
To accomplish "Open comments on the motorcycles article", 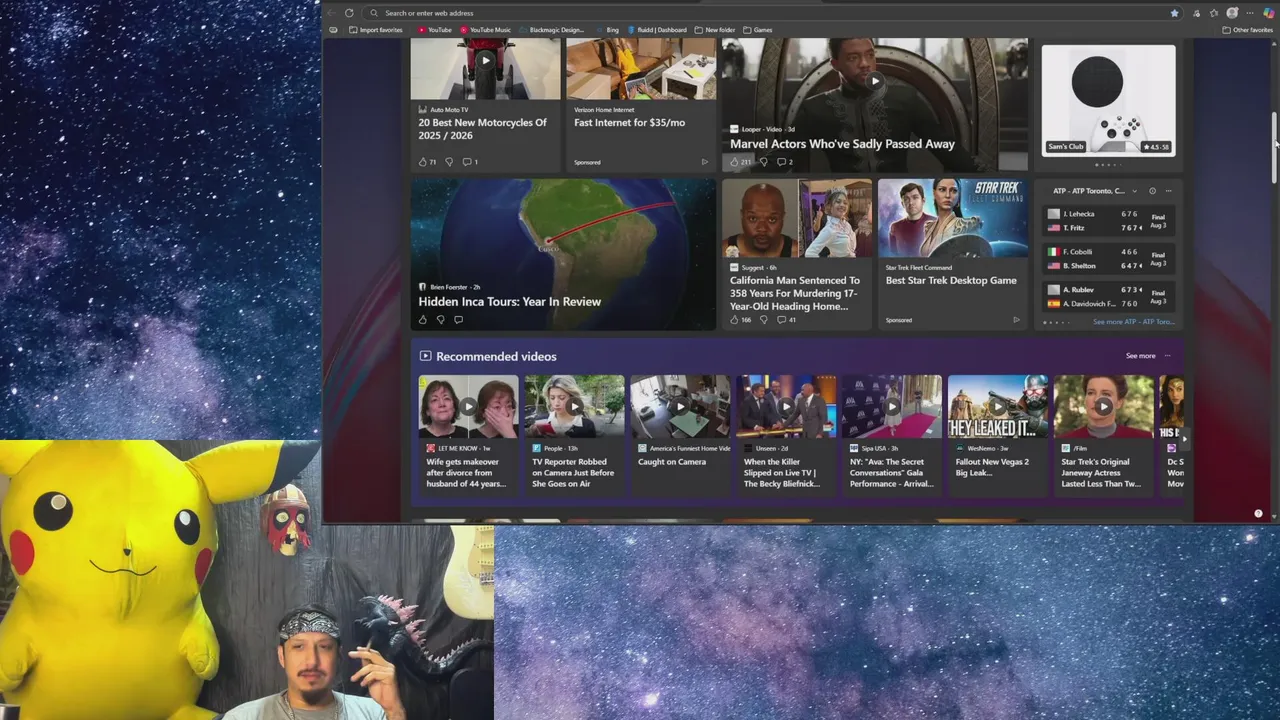I will (470, 162).
